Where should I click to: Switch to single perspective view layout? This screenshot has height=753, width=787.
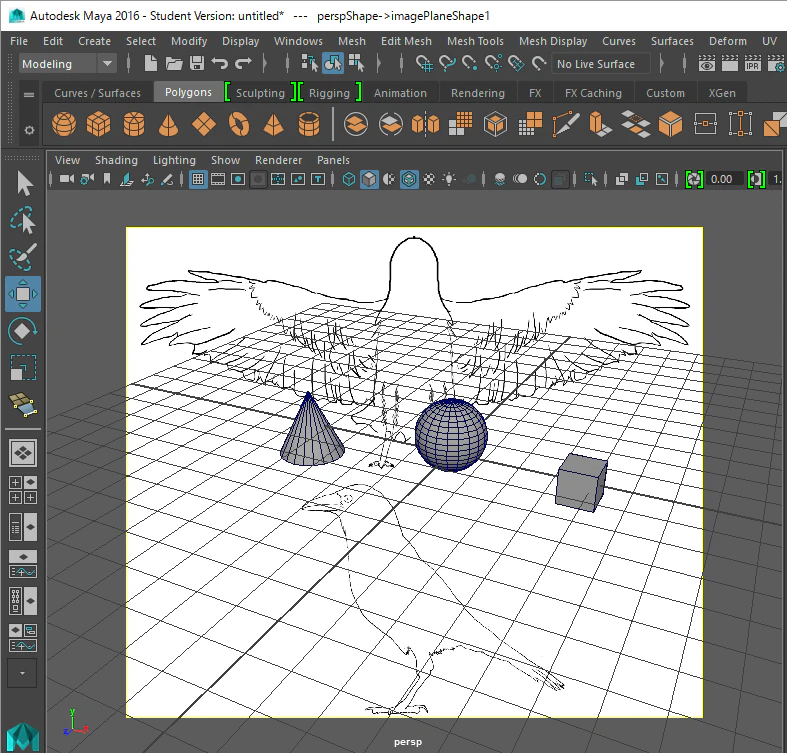coord(23,453)
